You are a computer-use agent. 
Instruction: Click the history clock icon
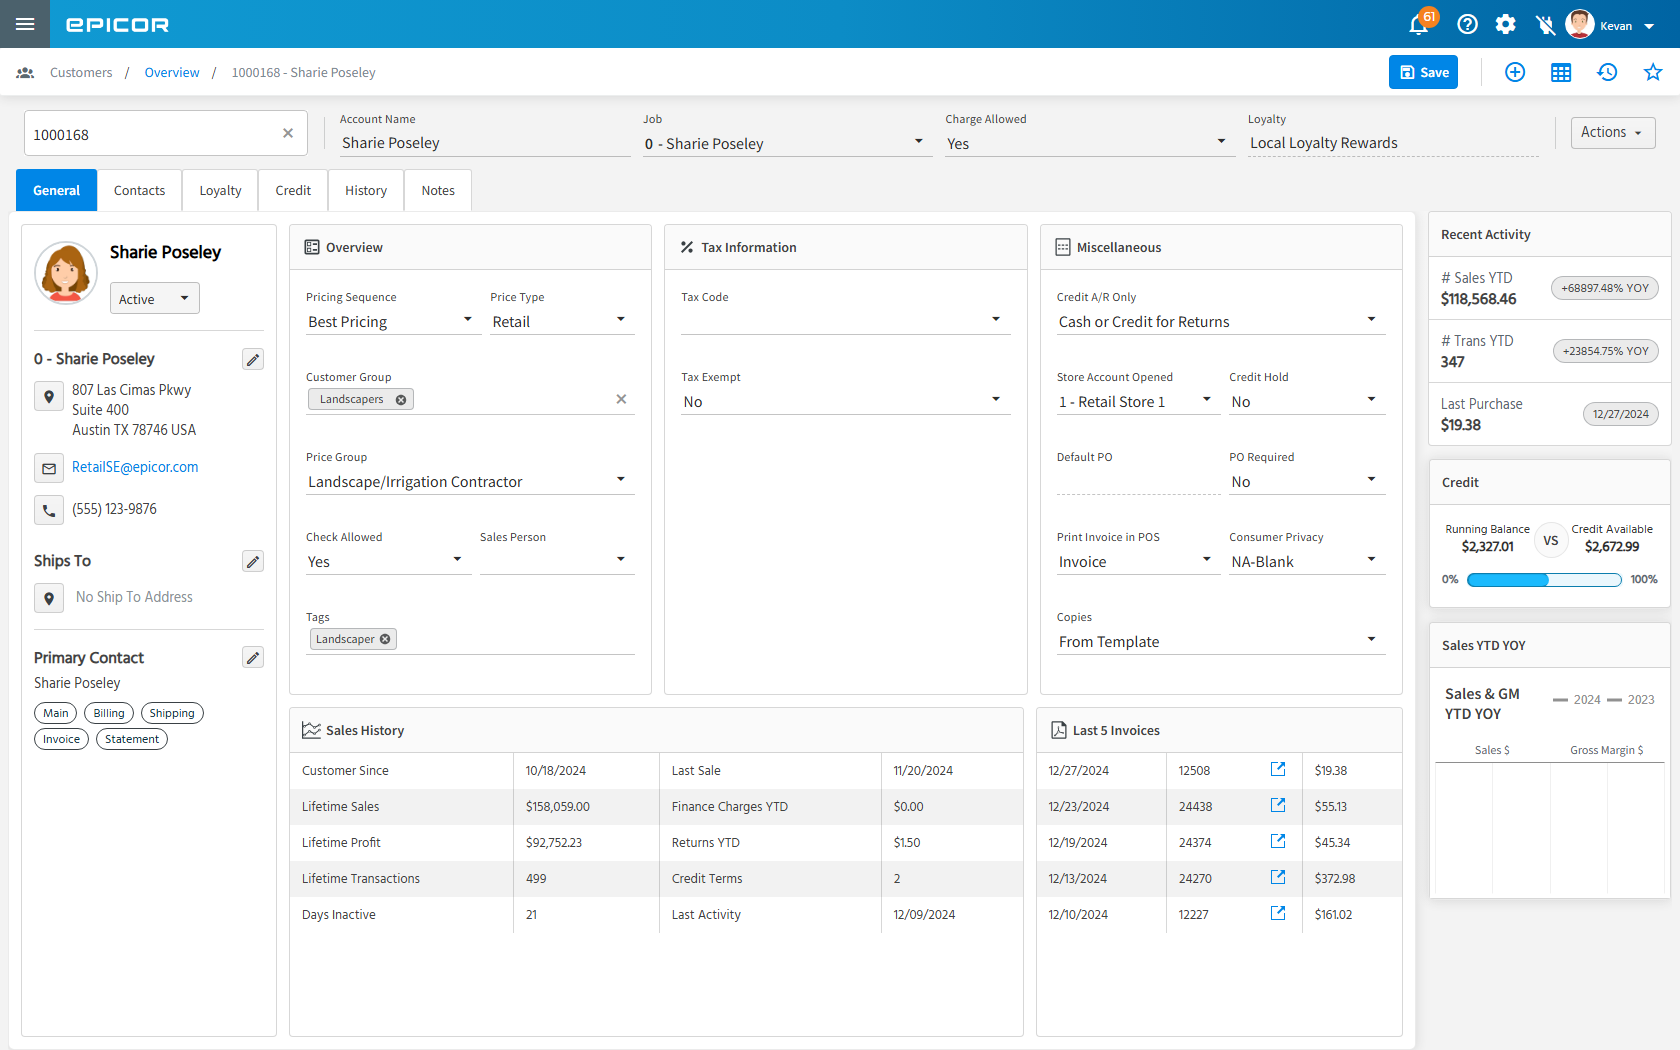(1606, 72)
